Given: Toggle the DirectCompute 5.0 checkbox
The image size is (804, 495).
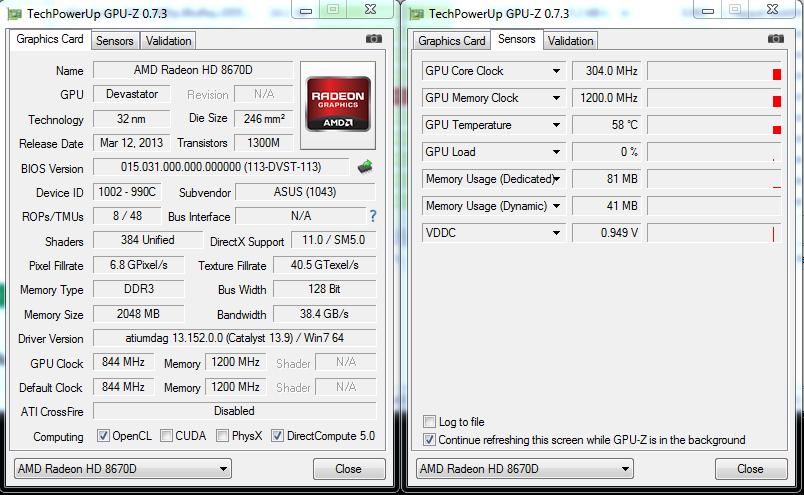Looking at the screenshot, I should 277,436.
